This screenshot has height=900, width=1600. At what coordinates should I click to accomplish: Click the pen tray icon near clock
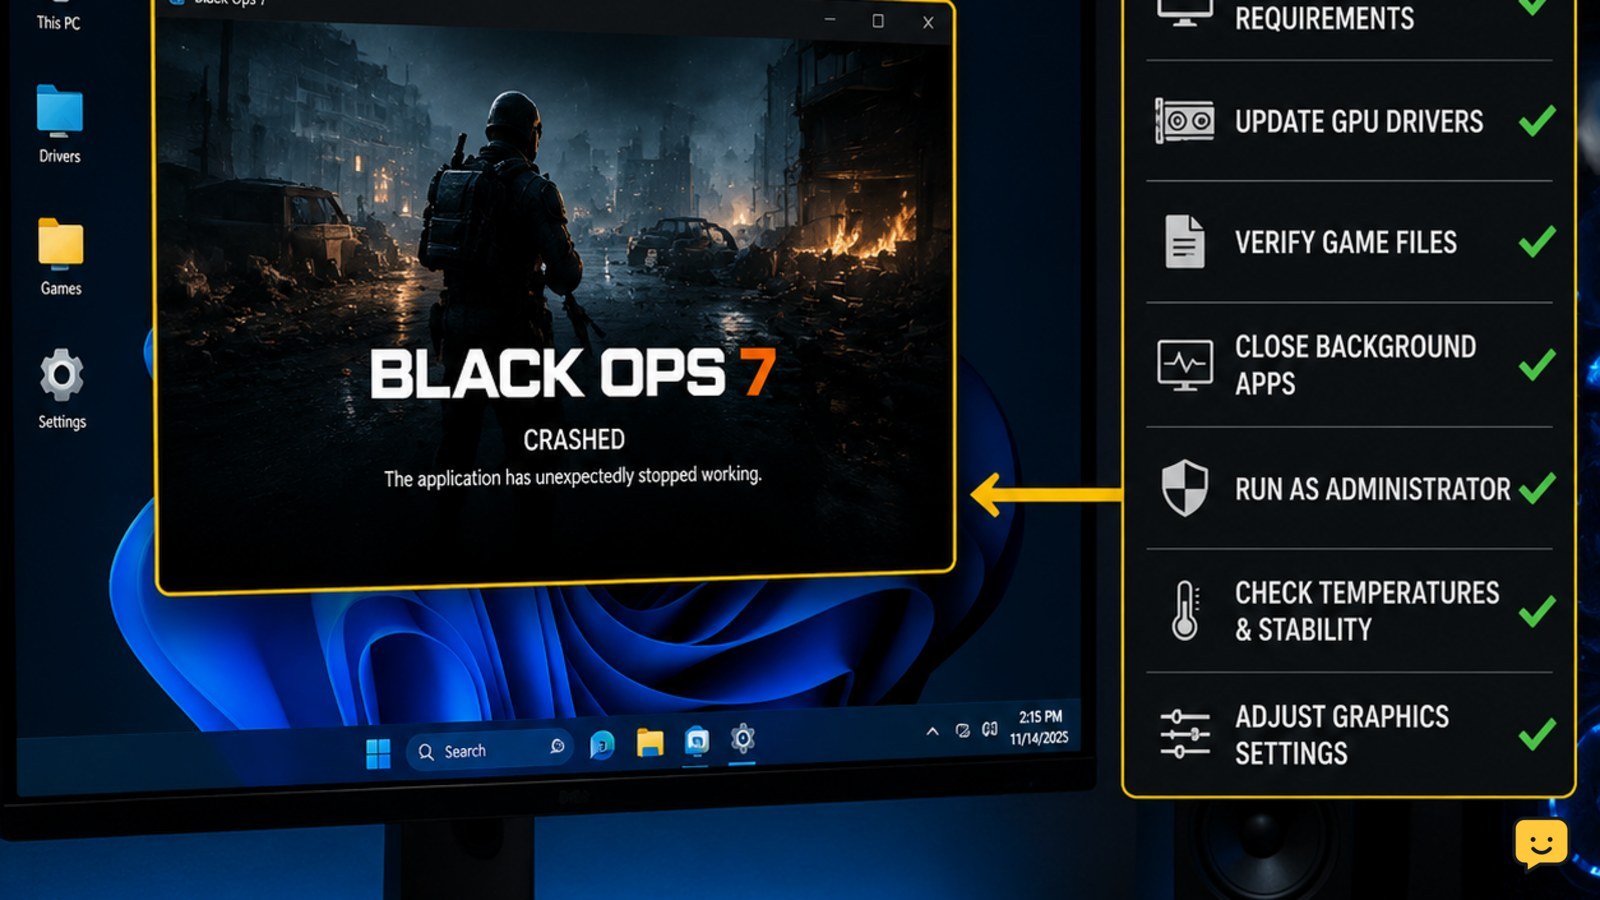(962, 731)
